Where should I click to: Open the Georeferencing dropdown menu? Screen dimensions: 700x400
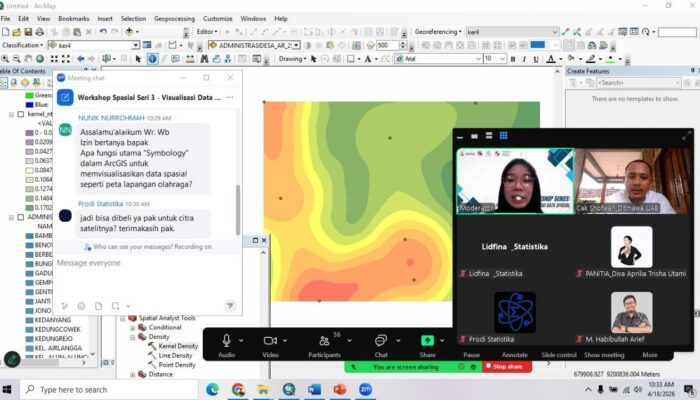point(438,32)
